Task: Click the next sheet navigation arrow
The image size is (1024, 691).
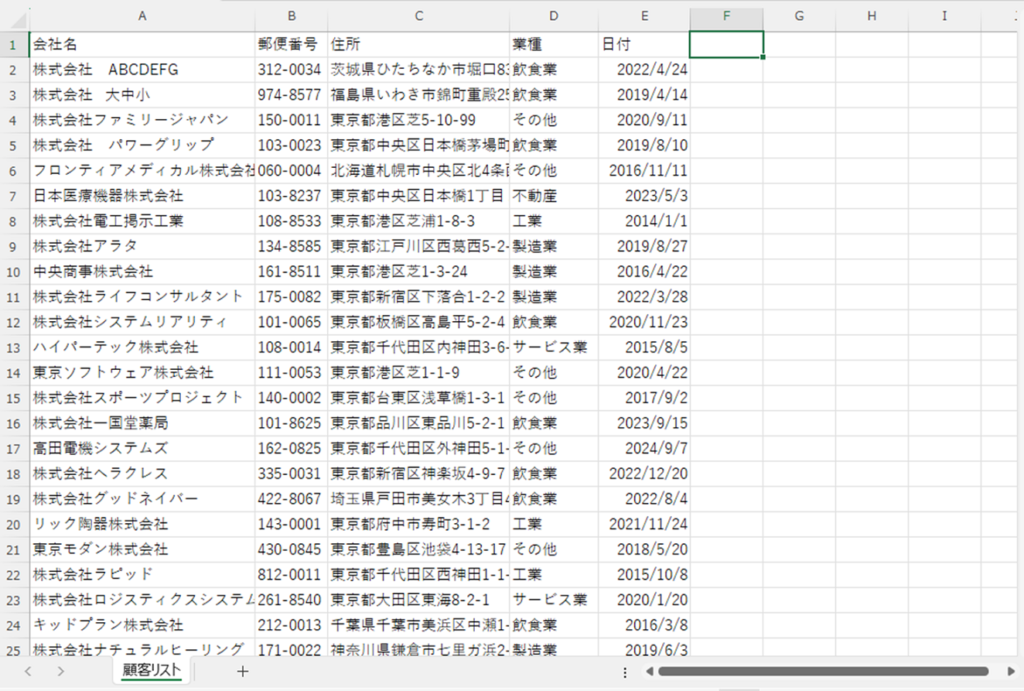Action: pyautogui.click(x=61, y=671)
